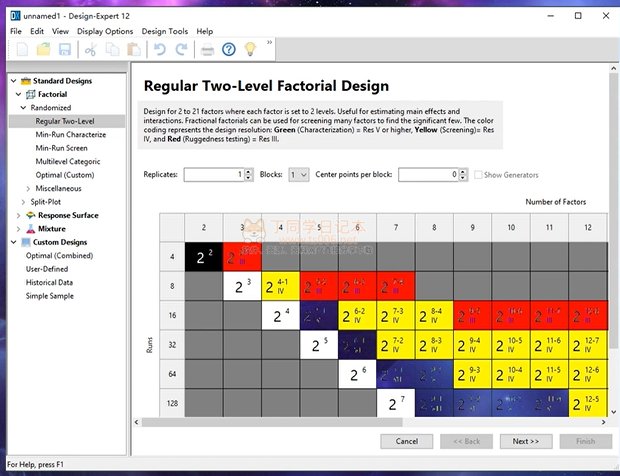The width and height of the screenshot is (620, 476).
Task: Click the New Design toolbar icon
Action: coord(20,49)
